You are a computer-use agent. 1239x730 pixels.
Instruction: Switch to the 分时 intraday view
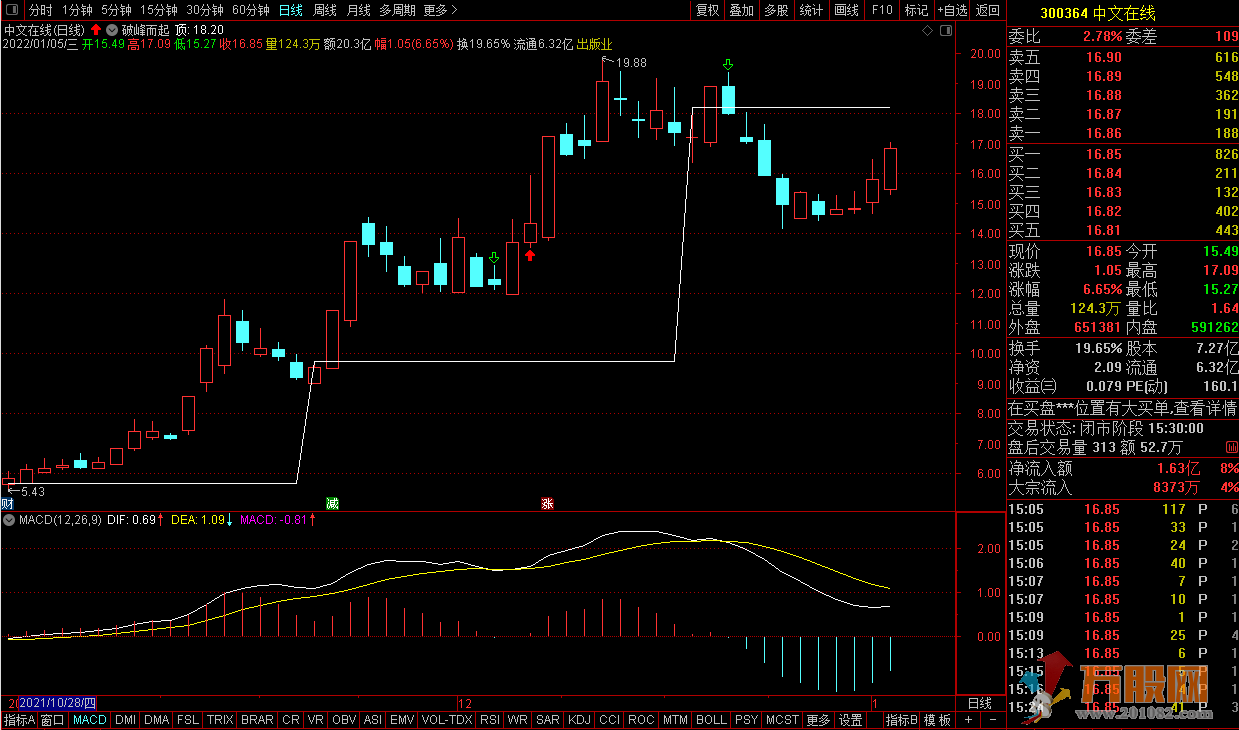(40, 10)
